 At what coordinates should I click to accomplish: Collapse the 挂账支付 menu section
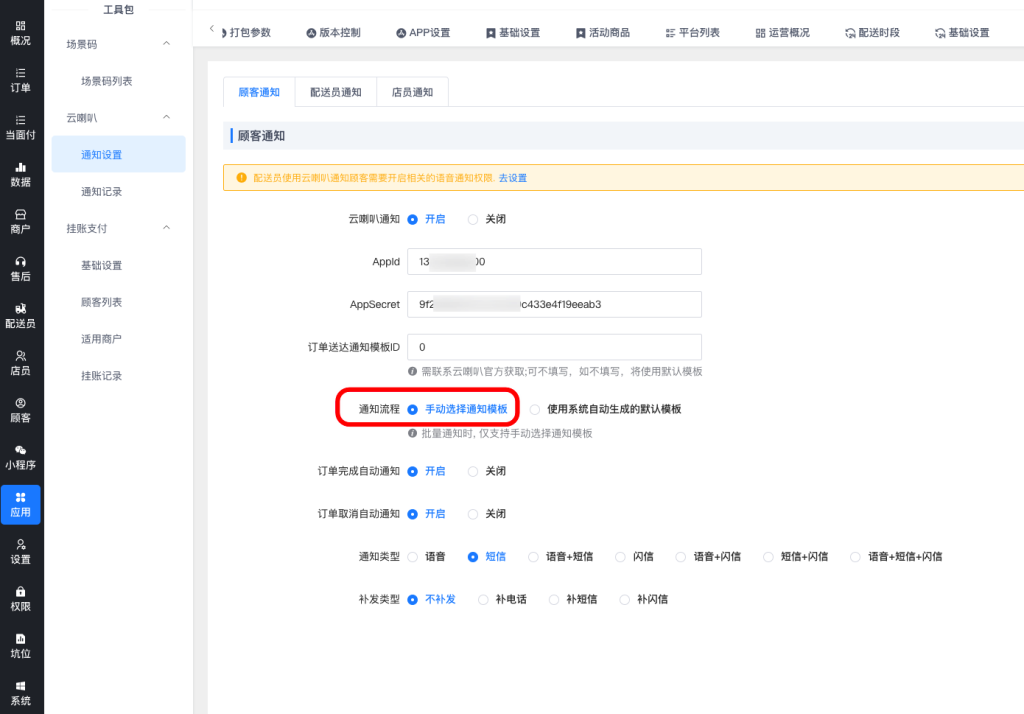pos(166,228)
